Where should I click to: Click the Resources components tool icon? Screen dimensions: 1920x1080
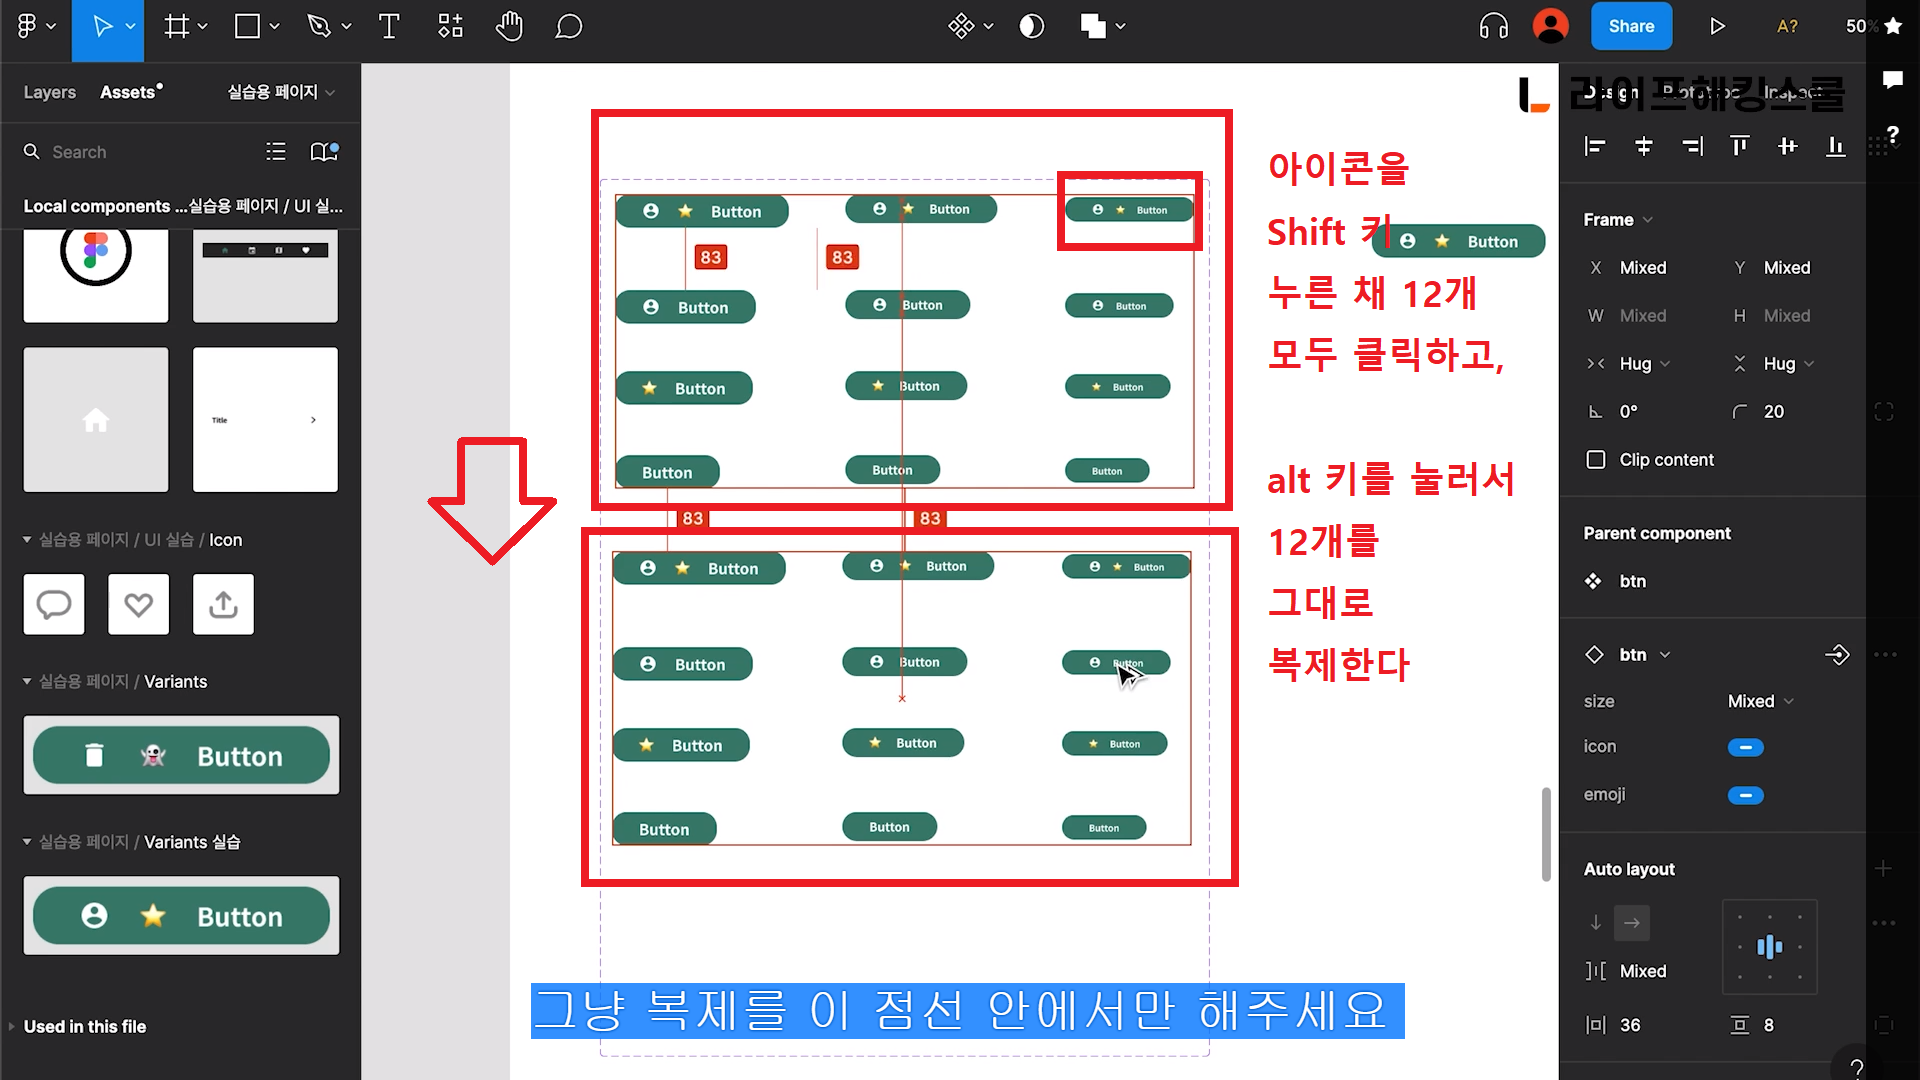click(x=450, y=27)
